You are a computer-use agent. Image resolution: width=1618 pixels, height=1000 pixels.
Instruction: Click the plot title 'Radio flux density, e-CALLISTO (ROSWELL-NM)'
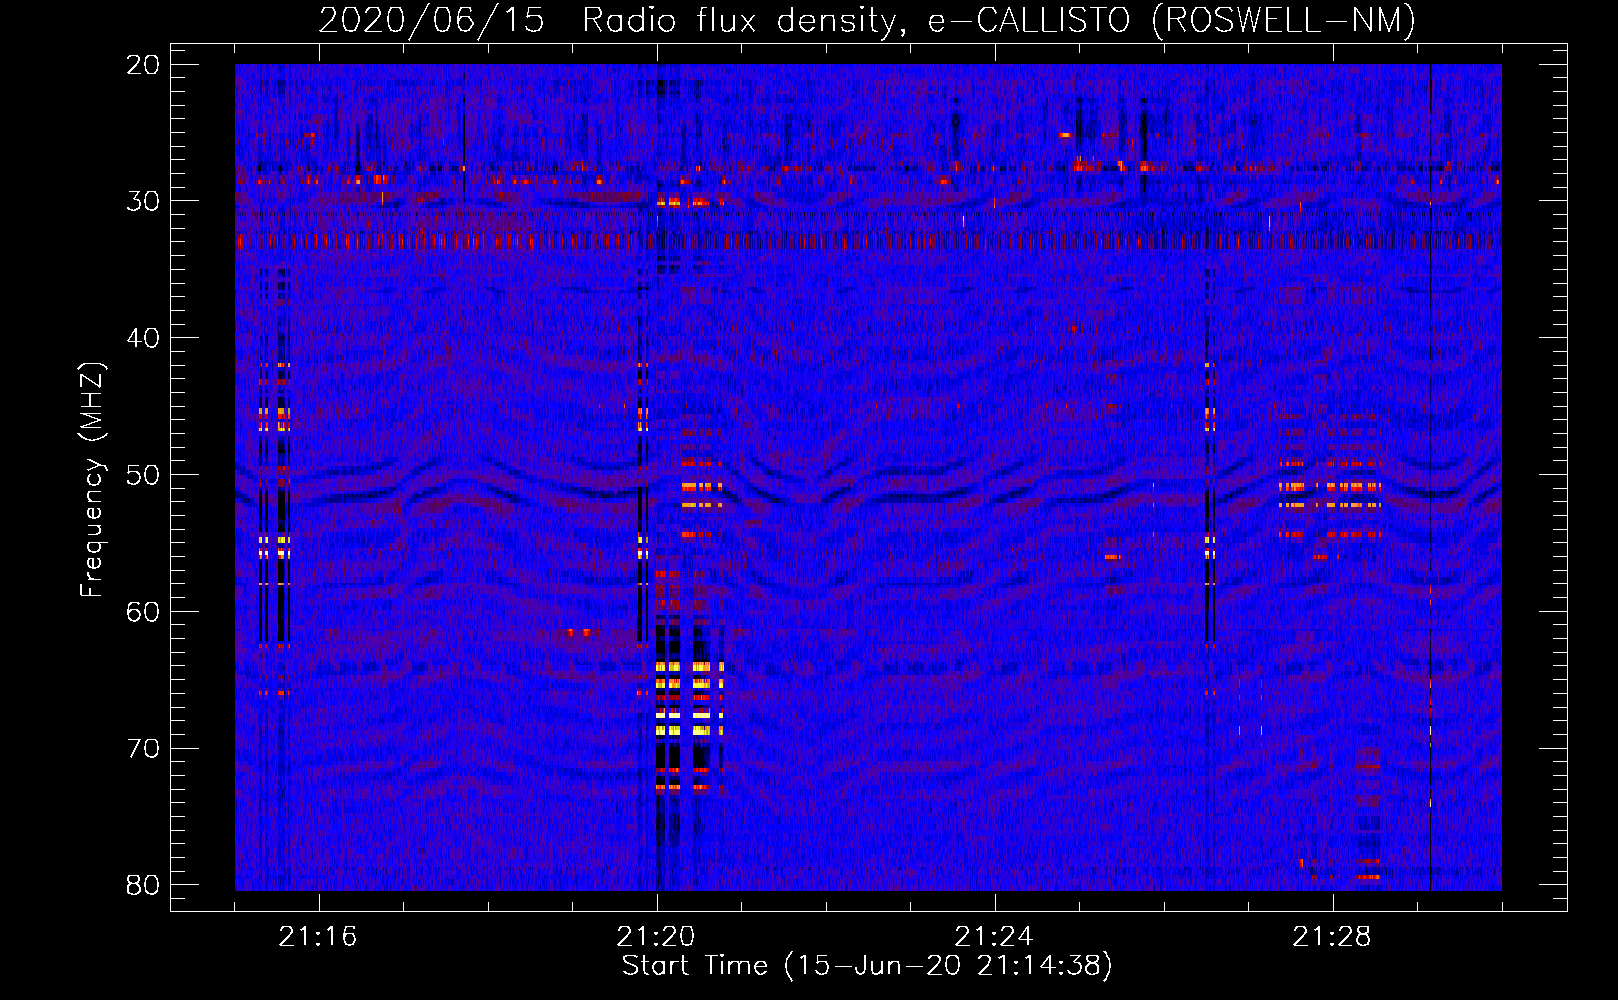tap(999, 20)
